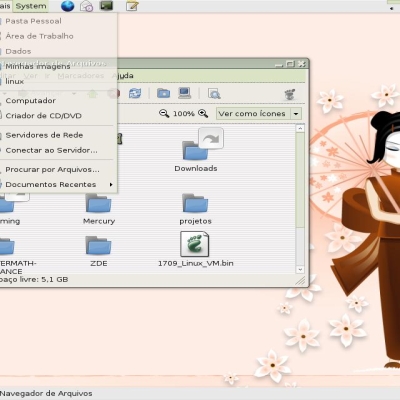Select the Downloads folder icon
The width and height of the screenshot is (400, 400).
195,151
